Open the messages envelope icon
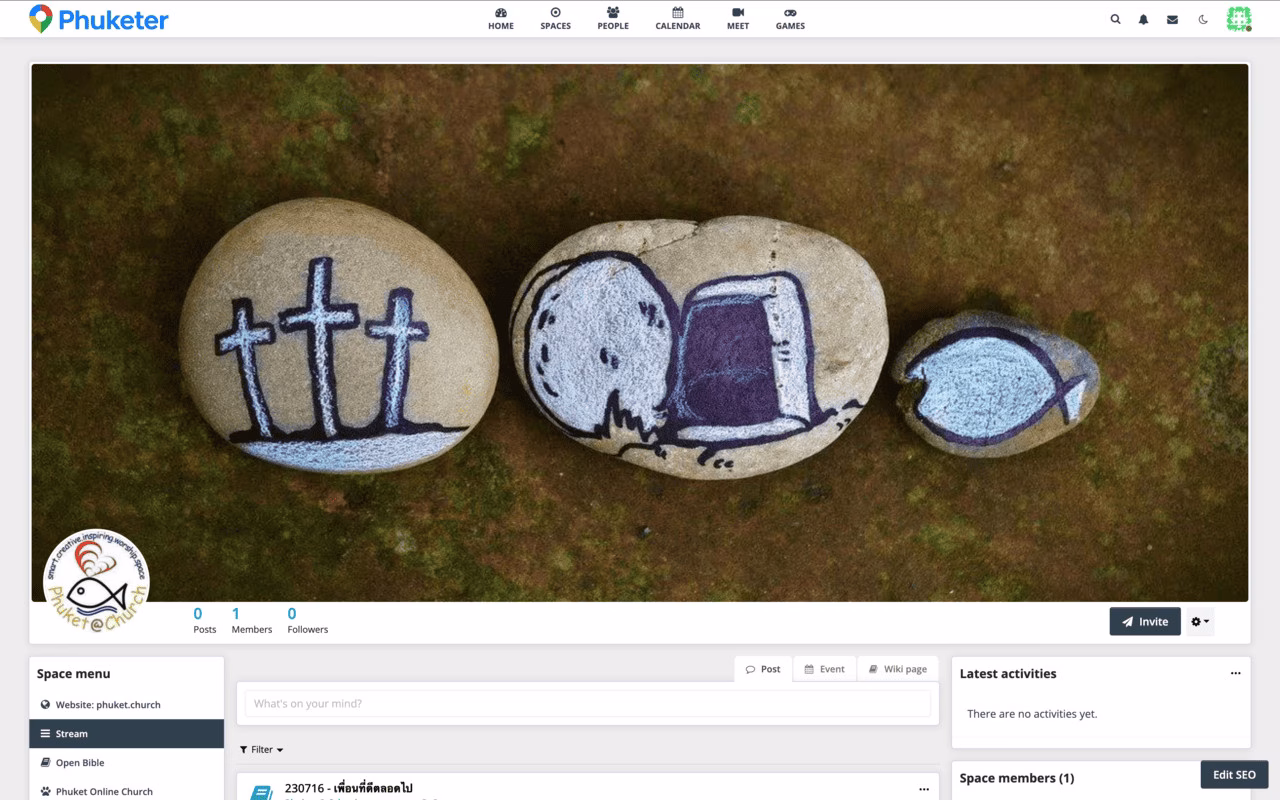This screenshot has width=1280, height=800. tap(1172, 19)
